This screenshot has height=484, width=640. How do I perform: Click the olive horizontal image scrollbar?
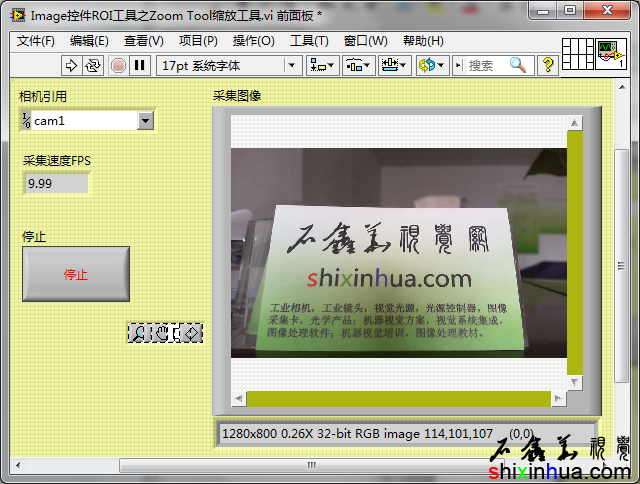pos(398,399)
